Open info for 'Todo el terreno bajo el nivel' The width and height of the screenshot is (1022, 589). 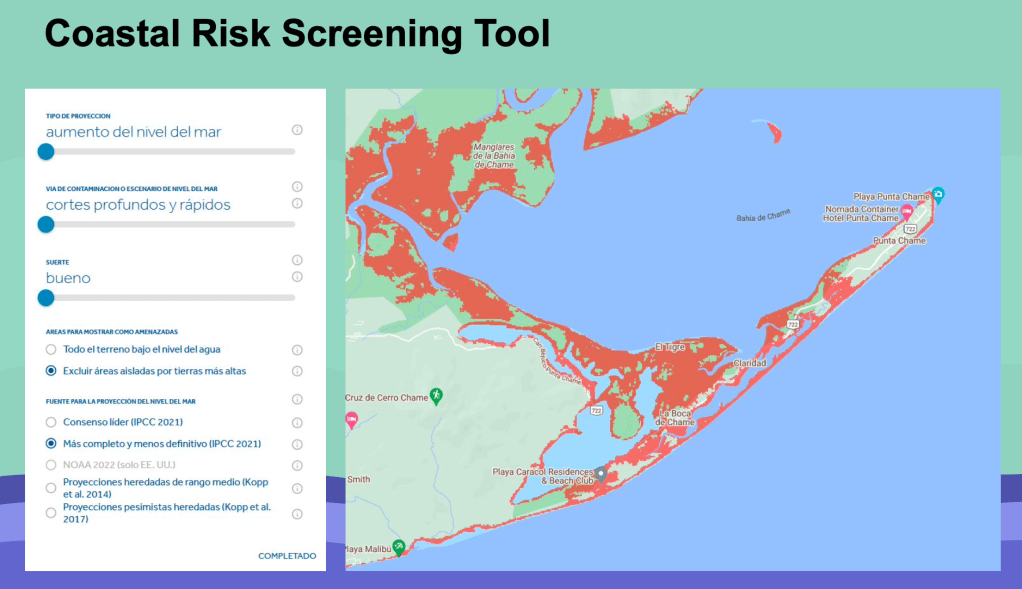[297, 350]
